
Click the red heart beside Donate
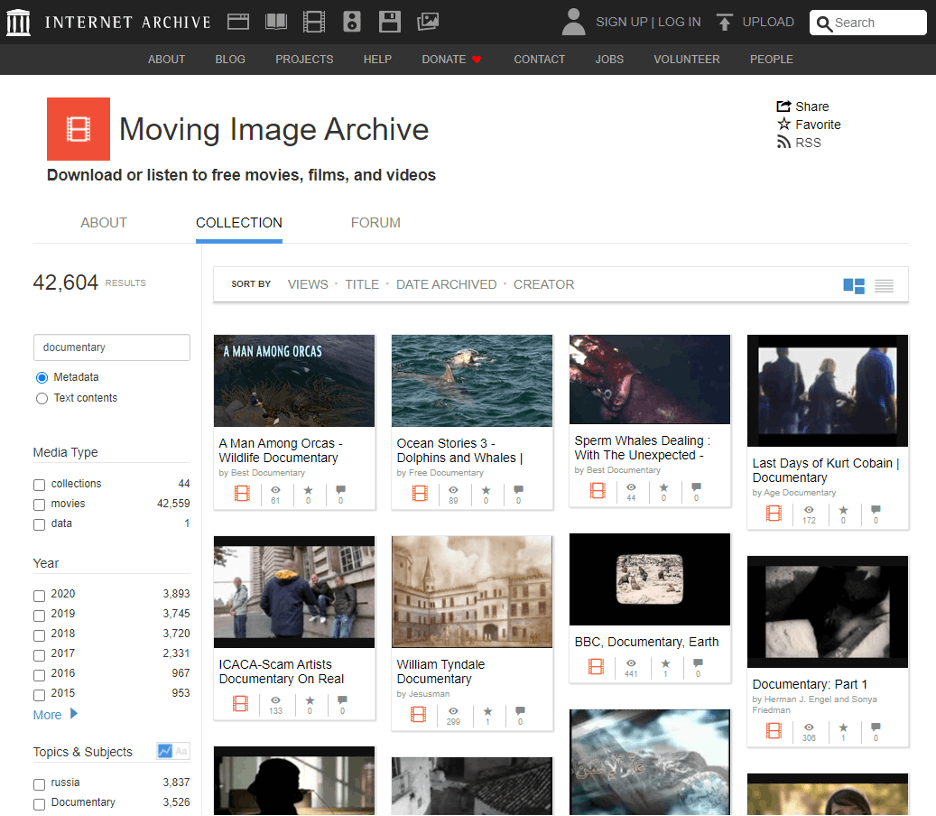(476, 59)
